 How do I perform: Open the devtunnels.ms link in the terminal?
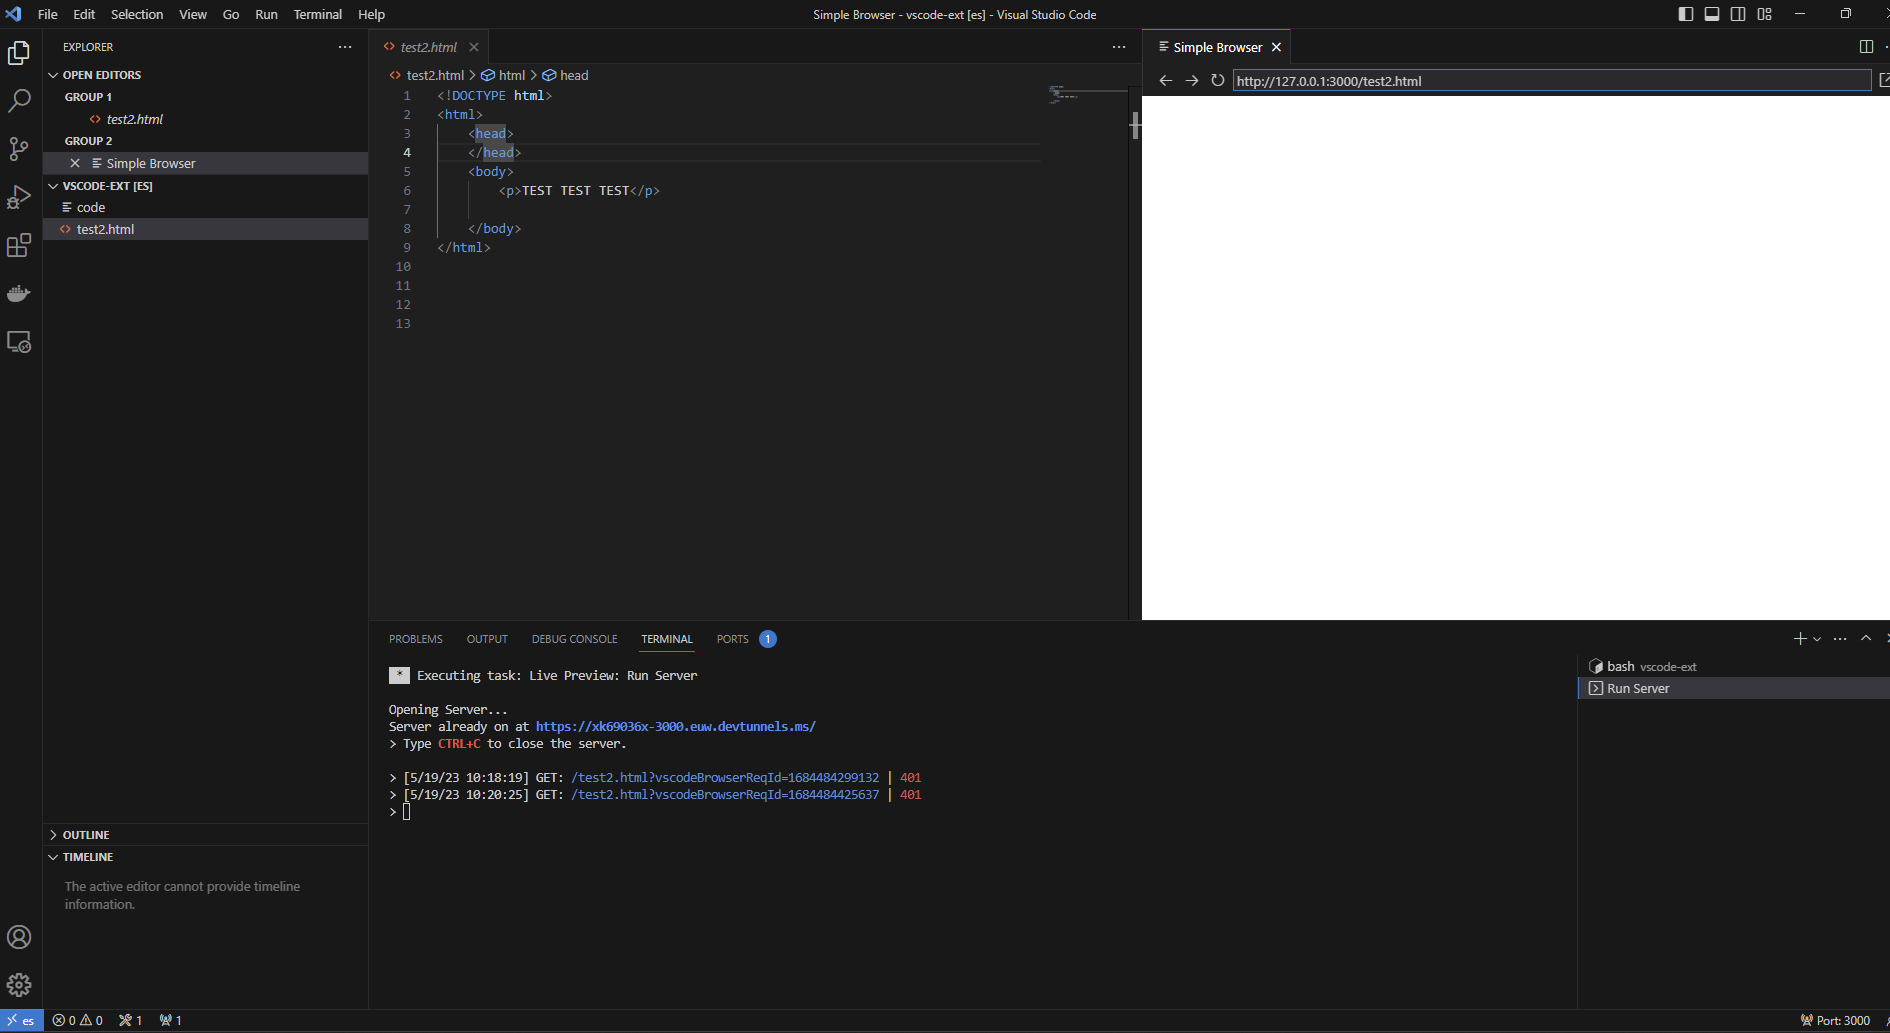coord(676,726)
